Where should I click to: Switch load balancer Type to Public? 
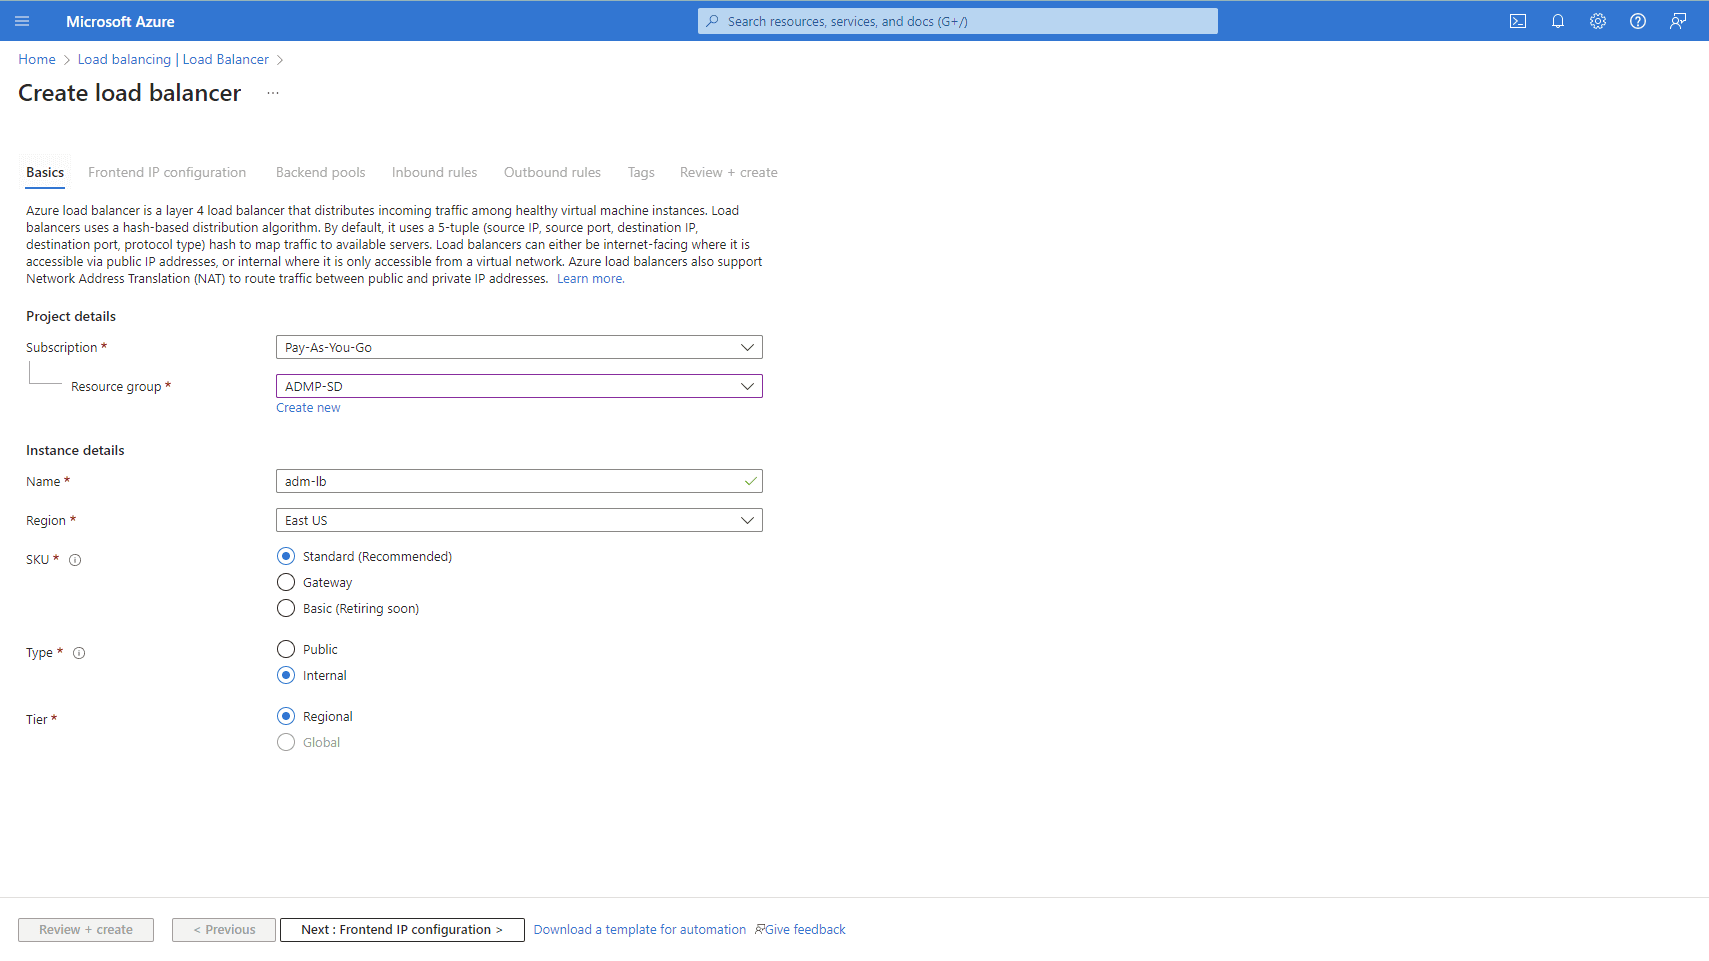pyautogui.click(x=286, y=649)
